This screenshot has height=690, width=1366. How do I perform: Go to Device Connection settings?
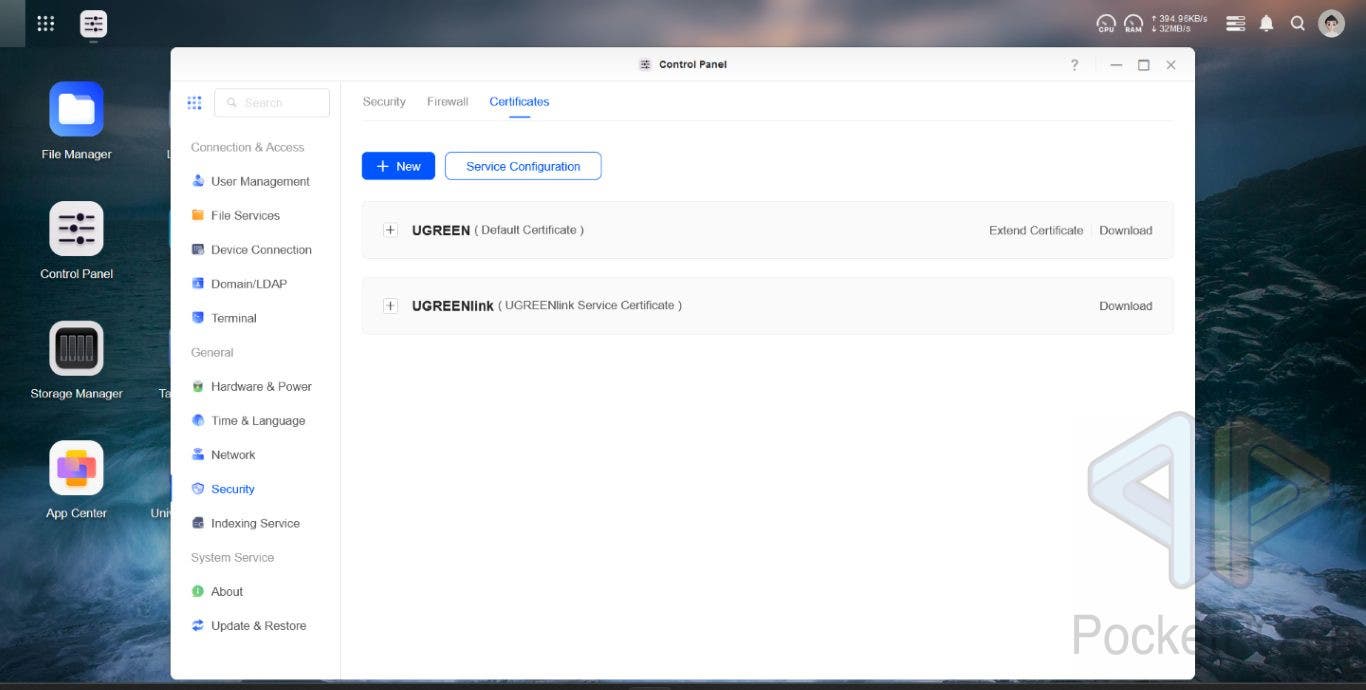pos(252,250)
